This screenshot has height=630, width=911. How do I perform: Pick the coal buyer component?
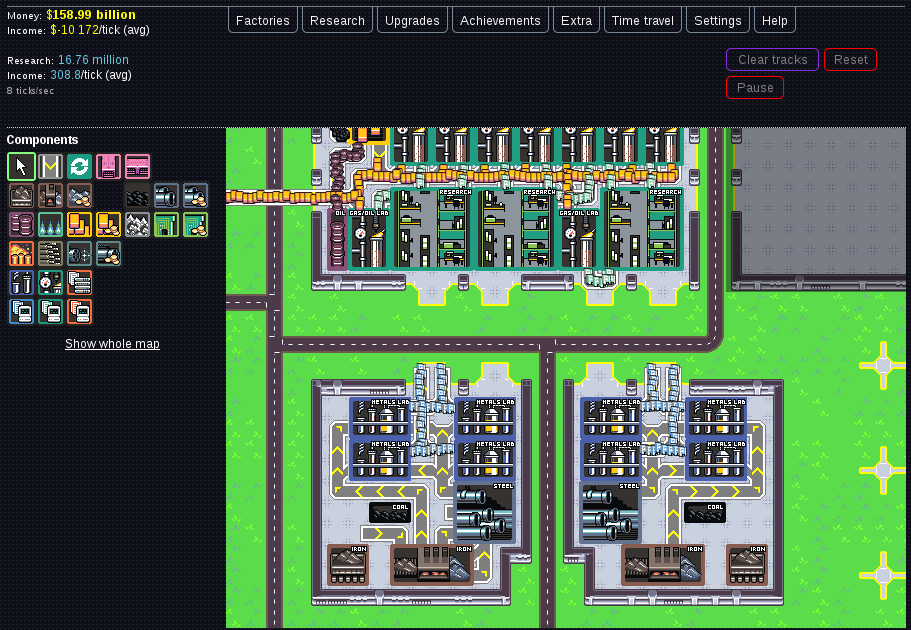(138, 196)
